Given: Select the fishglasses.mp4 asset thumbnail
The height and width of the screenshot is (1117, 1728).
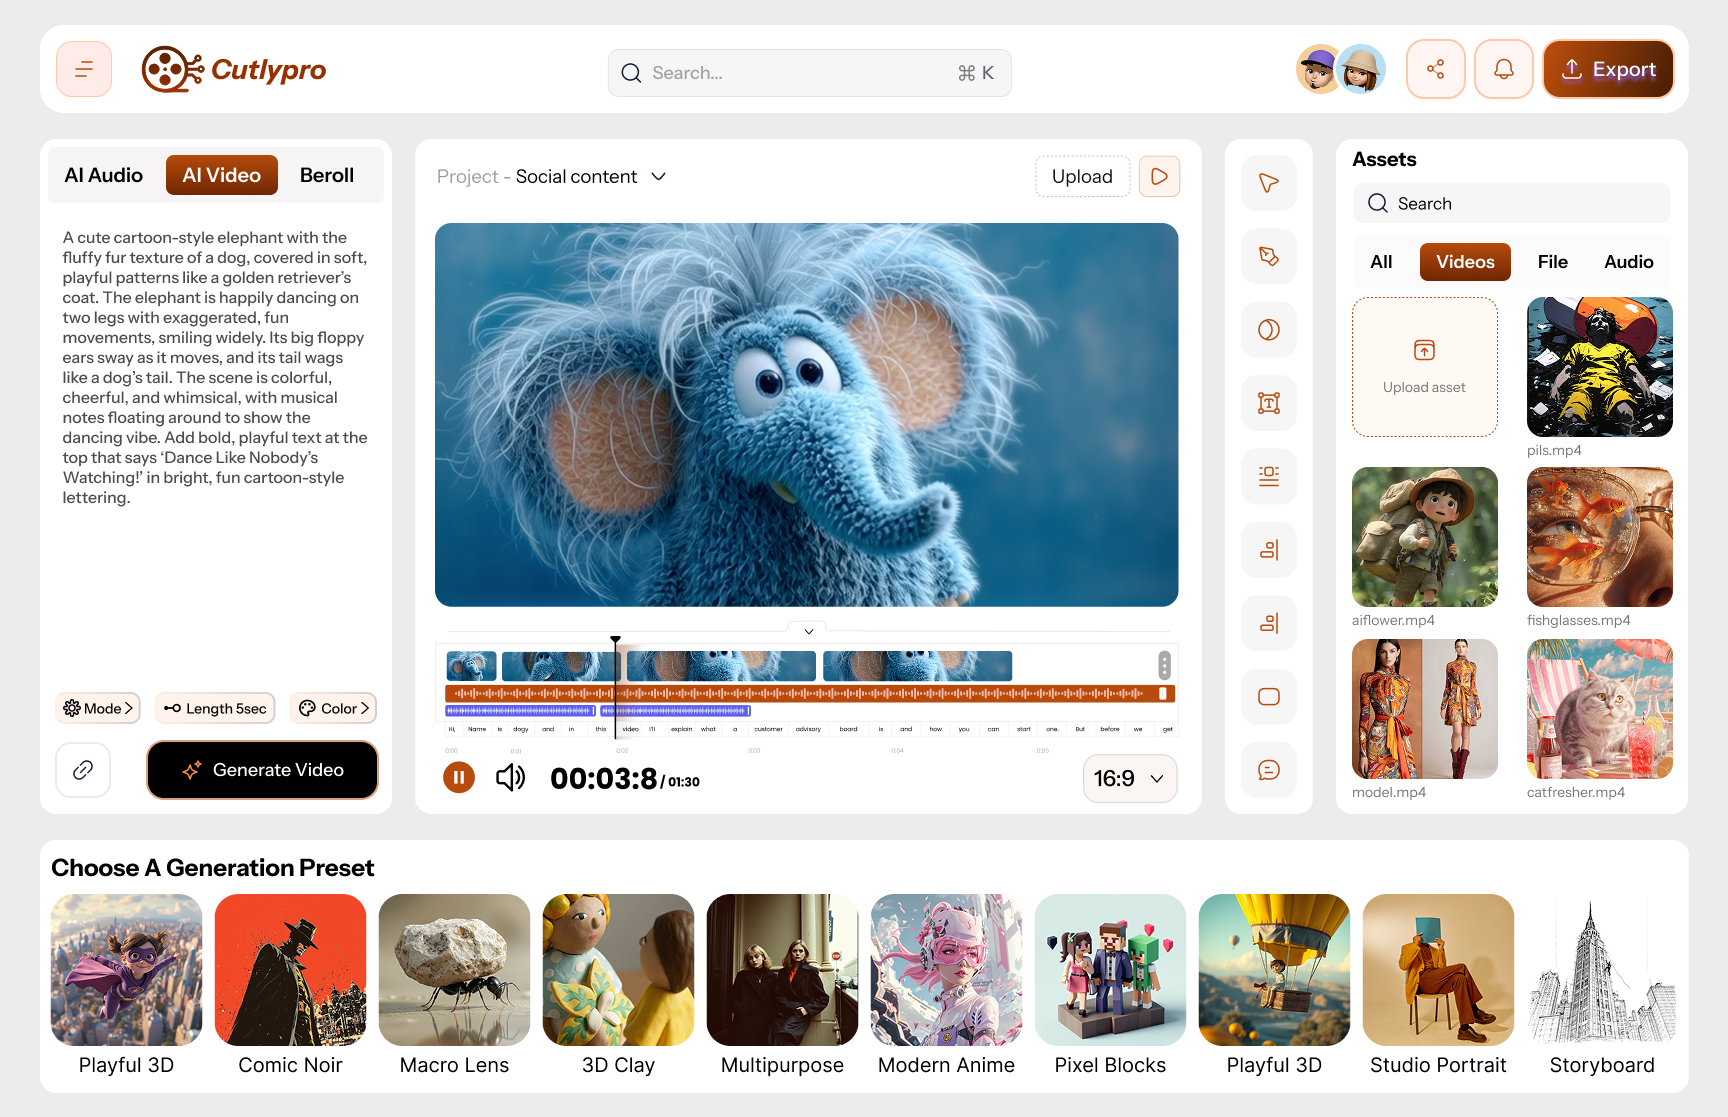Looking at the screenshot, I should (x=1599, y=537).
